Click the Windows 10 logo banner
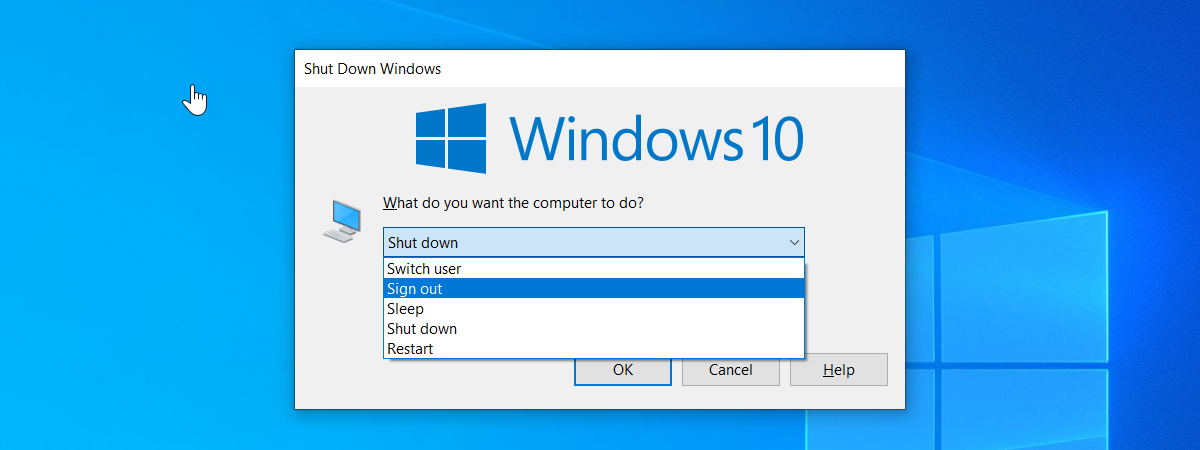The width and height of the screenshot is (1200, 450). coord(609,137)
